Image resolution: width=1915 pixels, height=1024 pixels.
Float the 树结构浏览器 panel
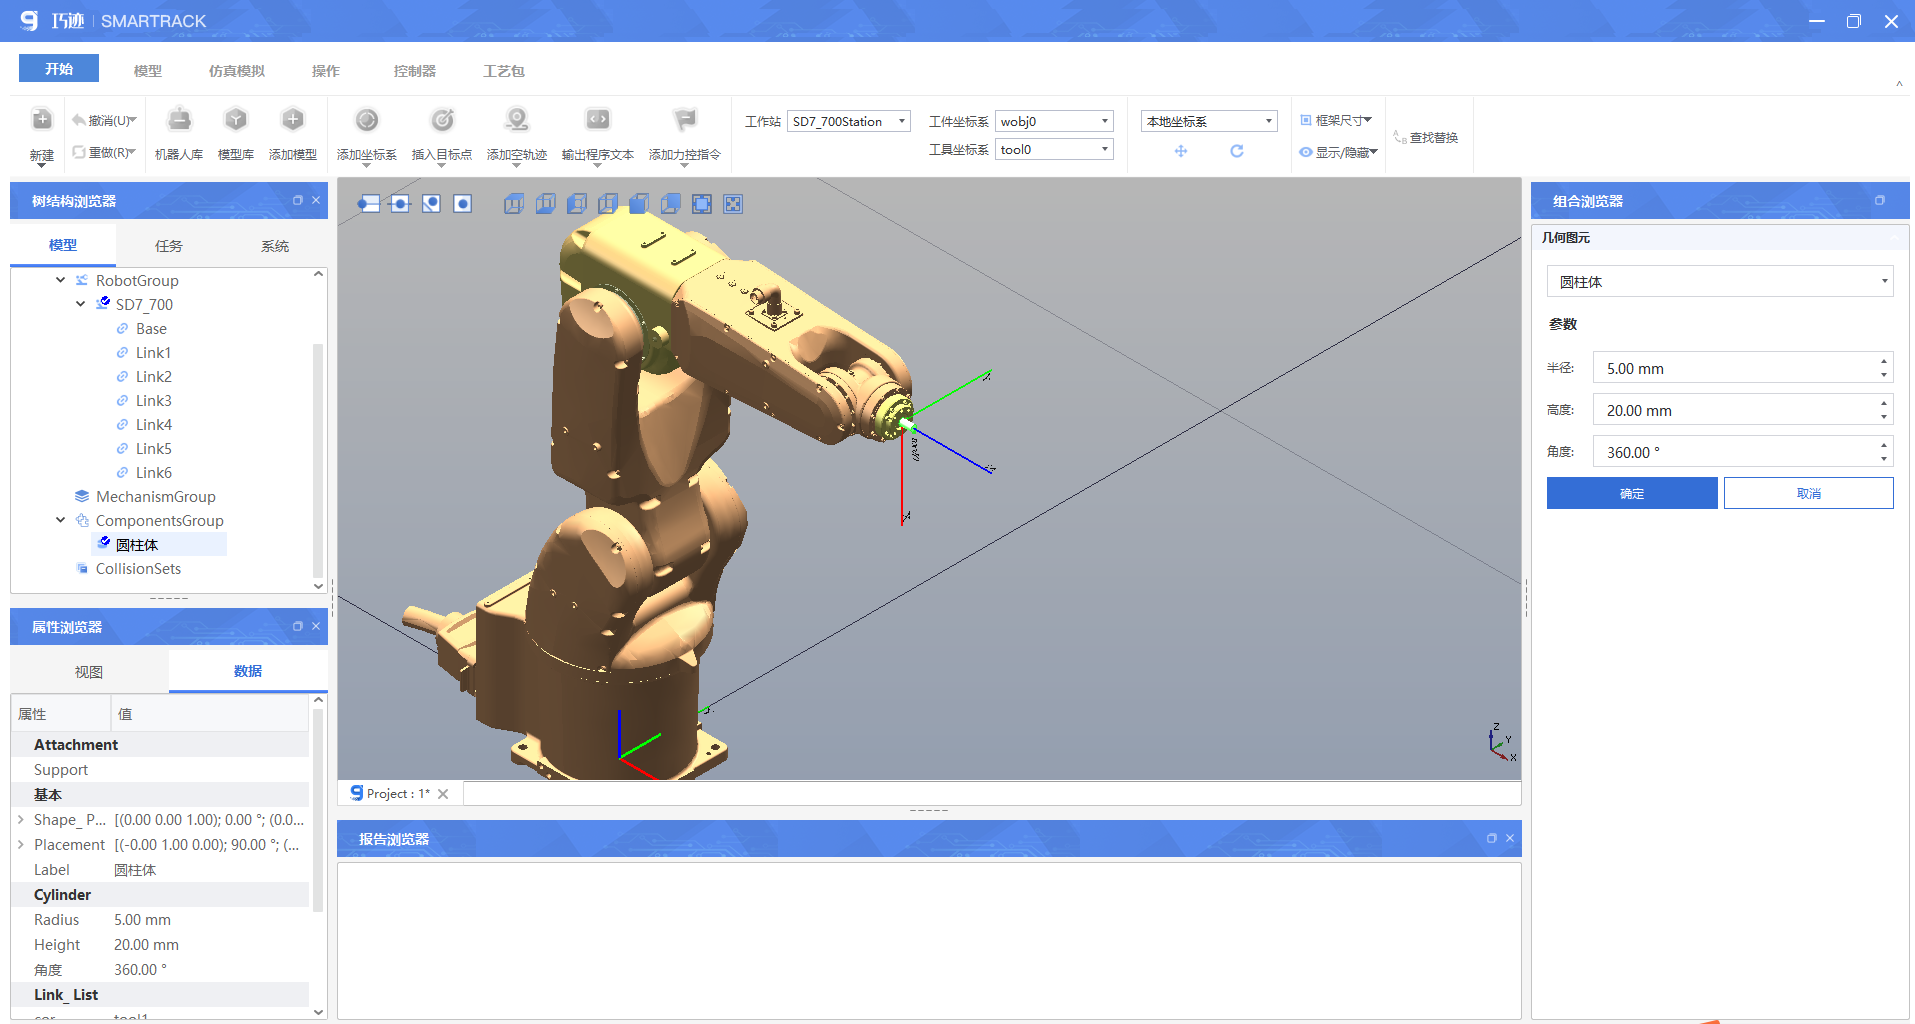298,200
